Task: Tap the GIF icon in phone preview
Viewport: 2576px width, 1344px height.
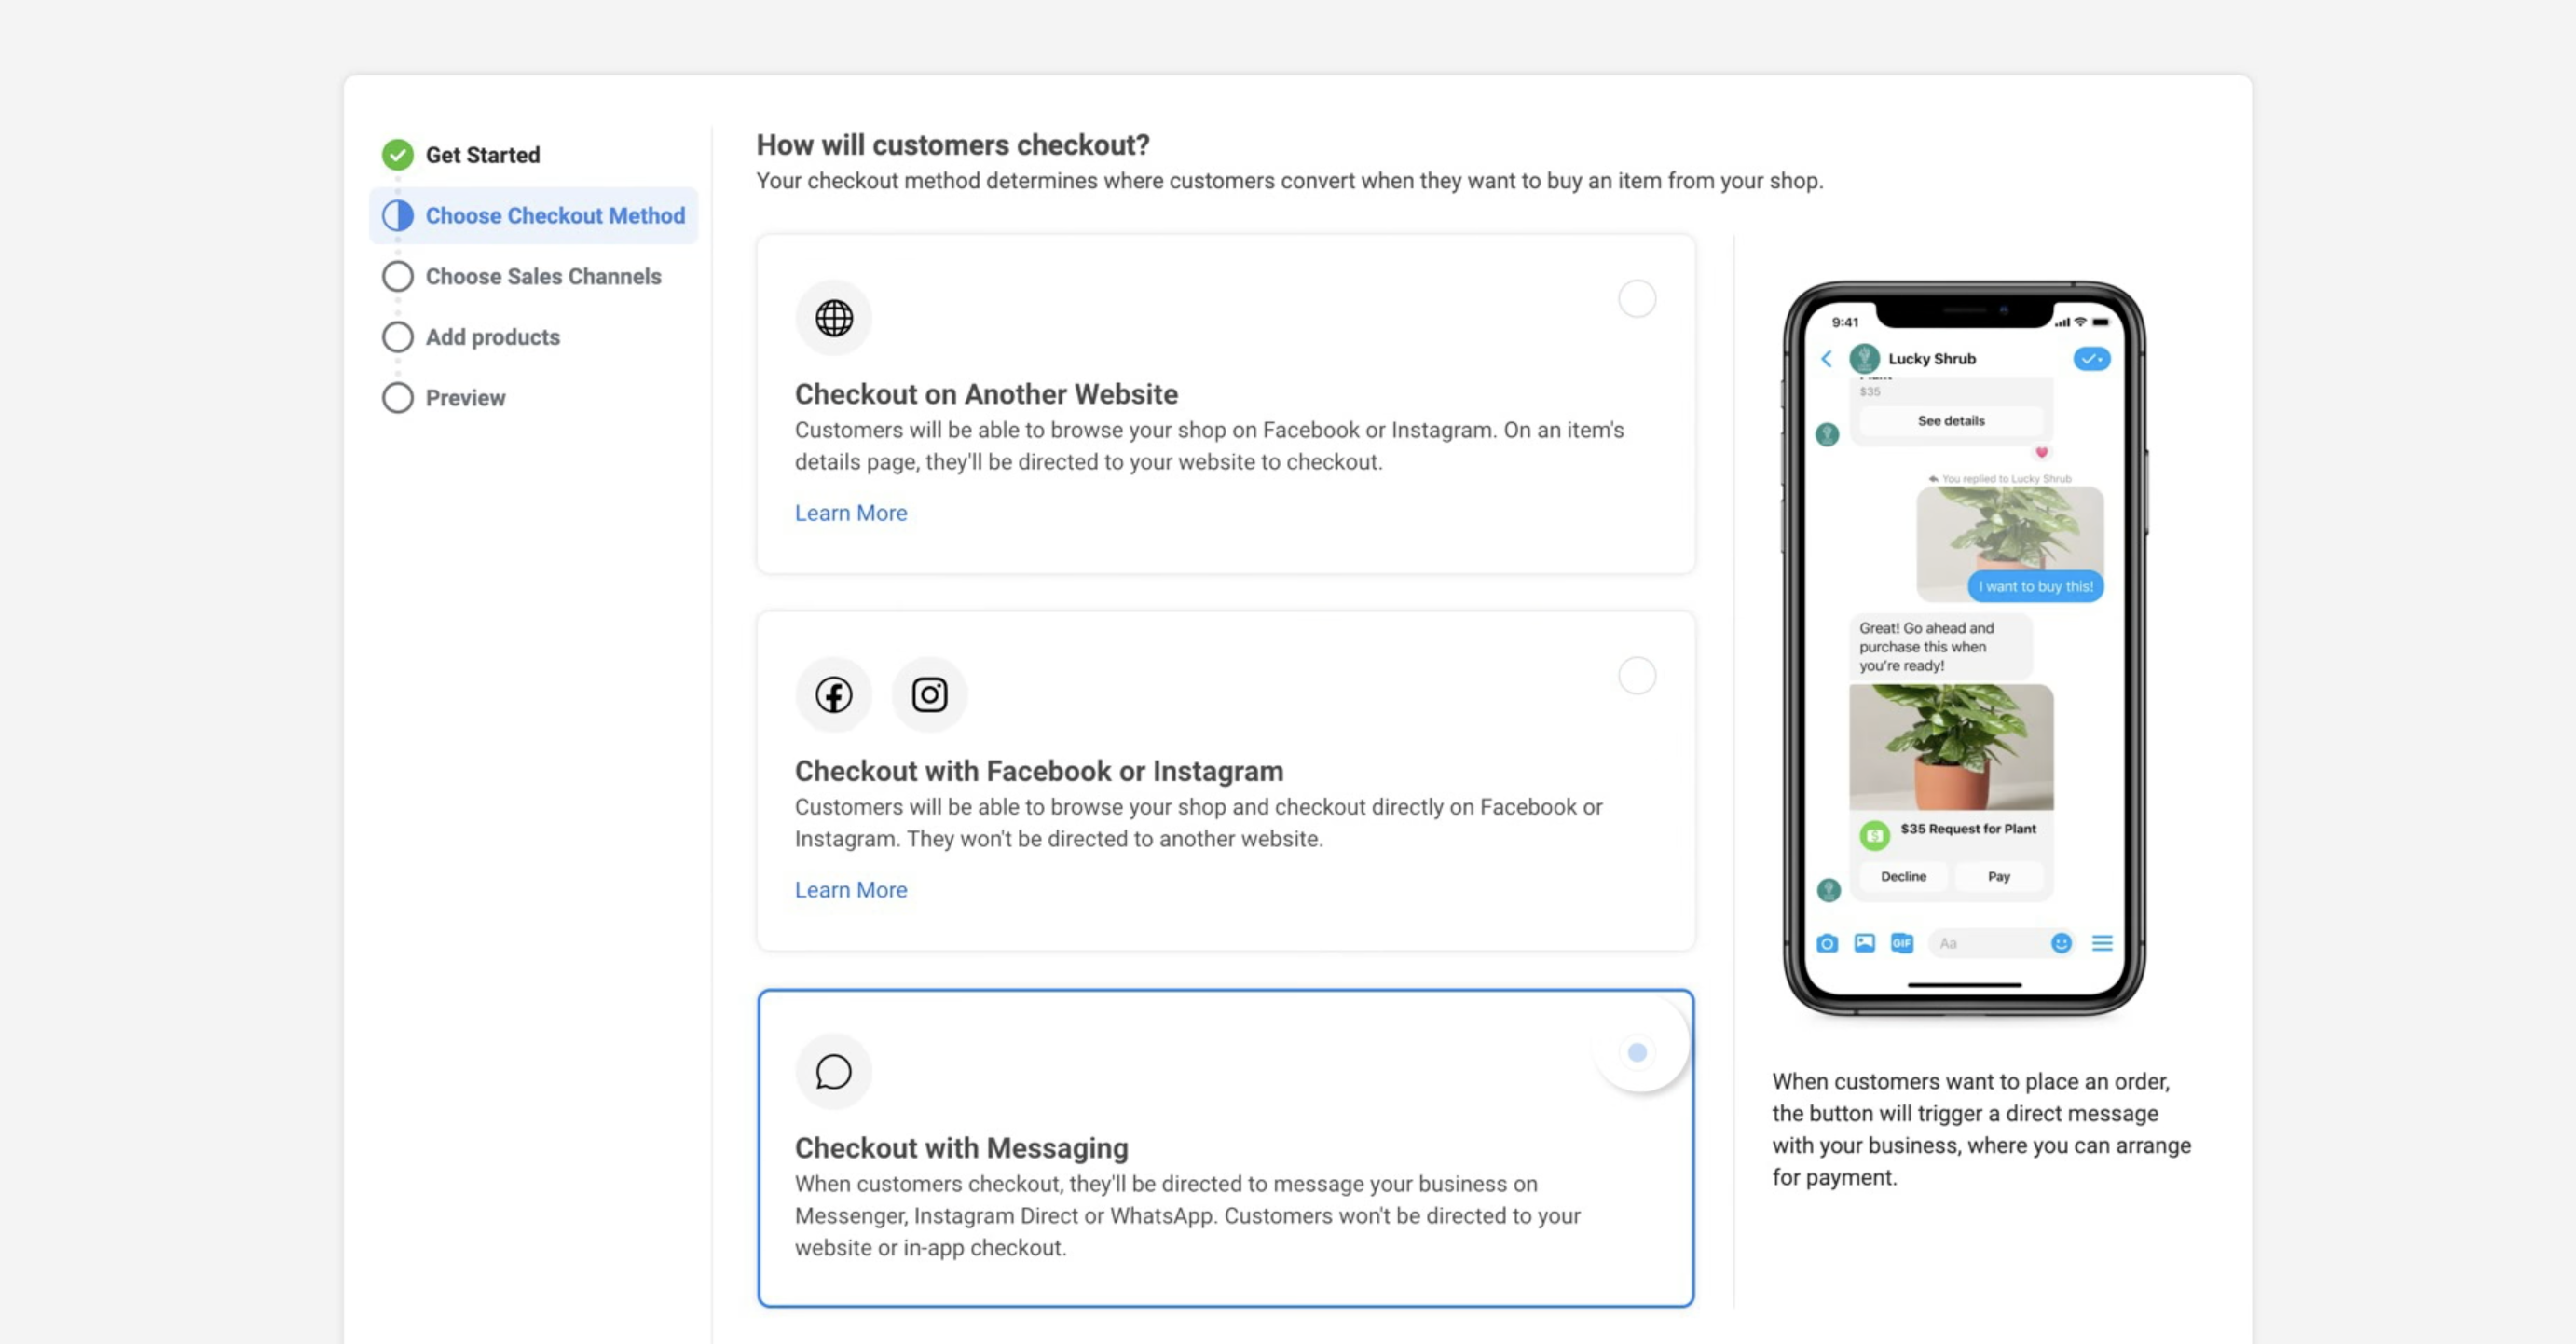Action: tap(1901, 943)
